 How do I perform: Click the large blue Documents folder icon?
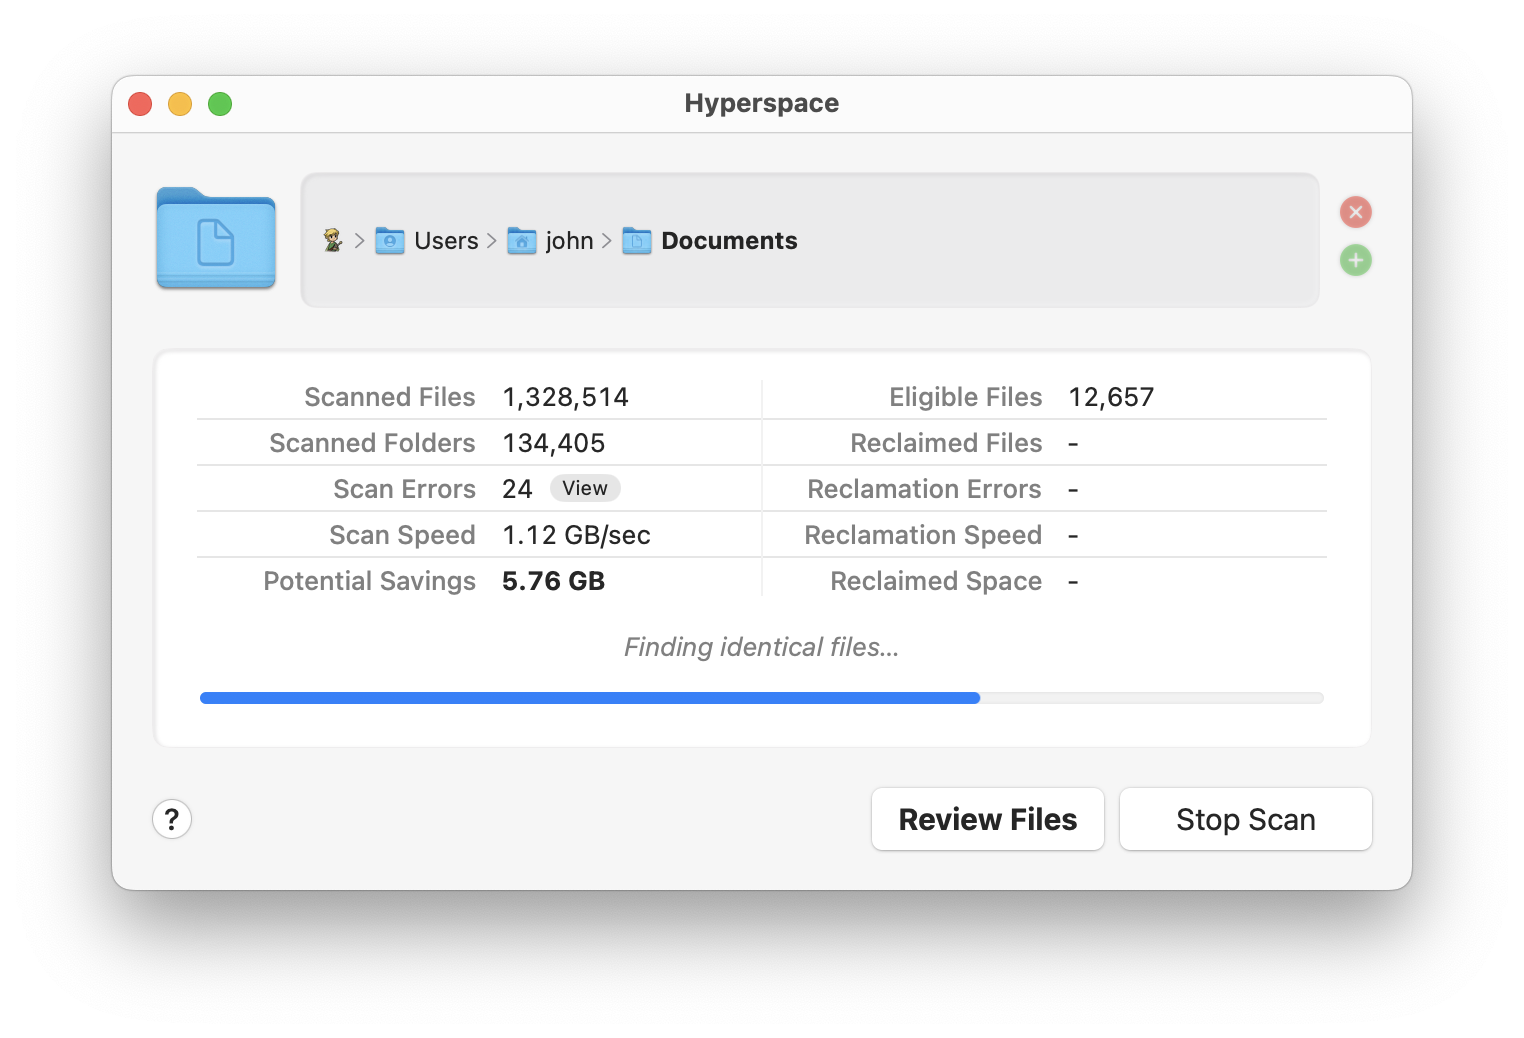tap(216, 238)
